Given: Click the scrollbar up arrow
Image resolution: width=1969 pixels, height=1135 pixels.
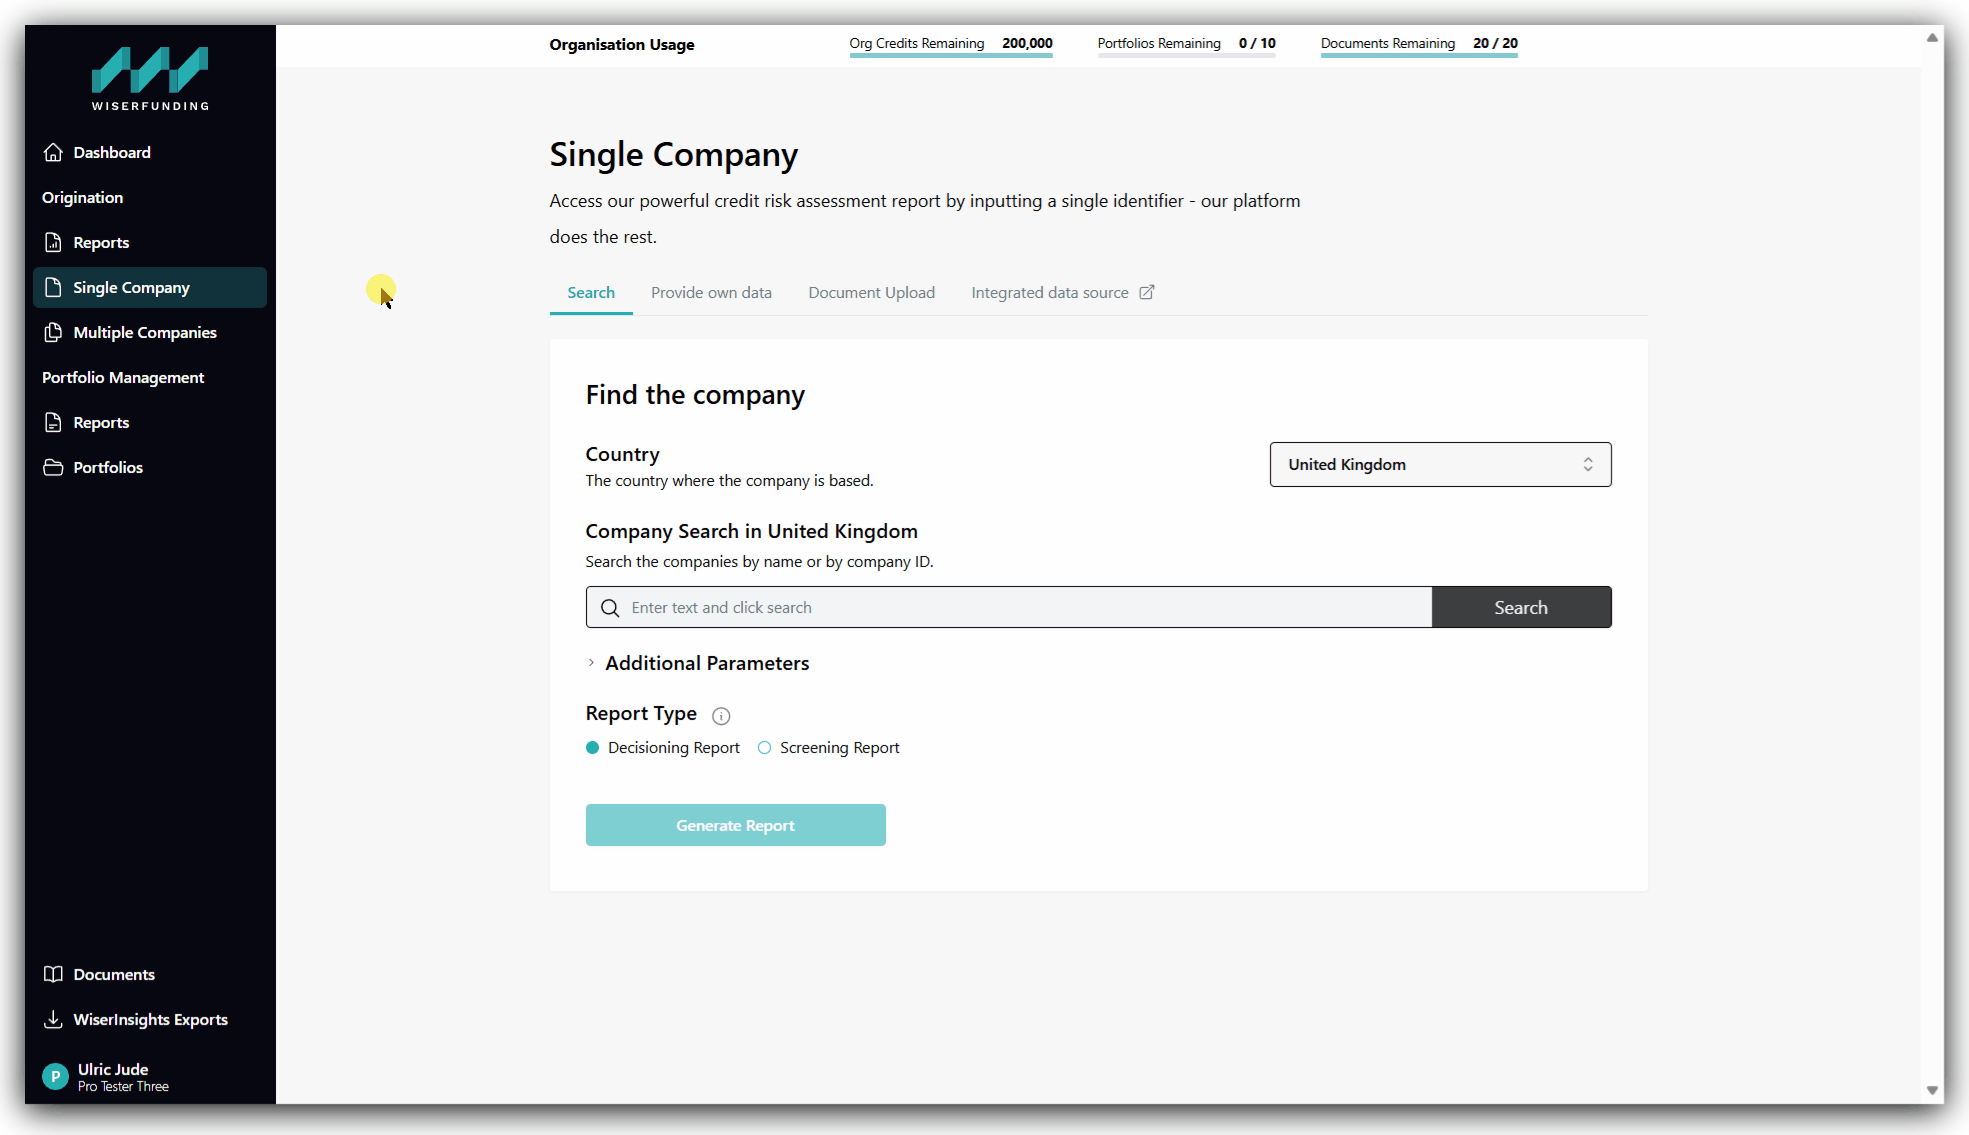Looking at the screenshot, I should (1932, 38).
